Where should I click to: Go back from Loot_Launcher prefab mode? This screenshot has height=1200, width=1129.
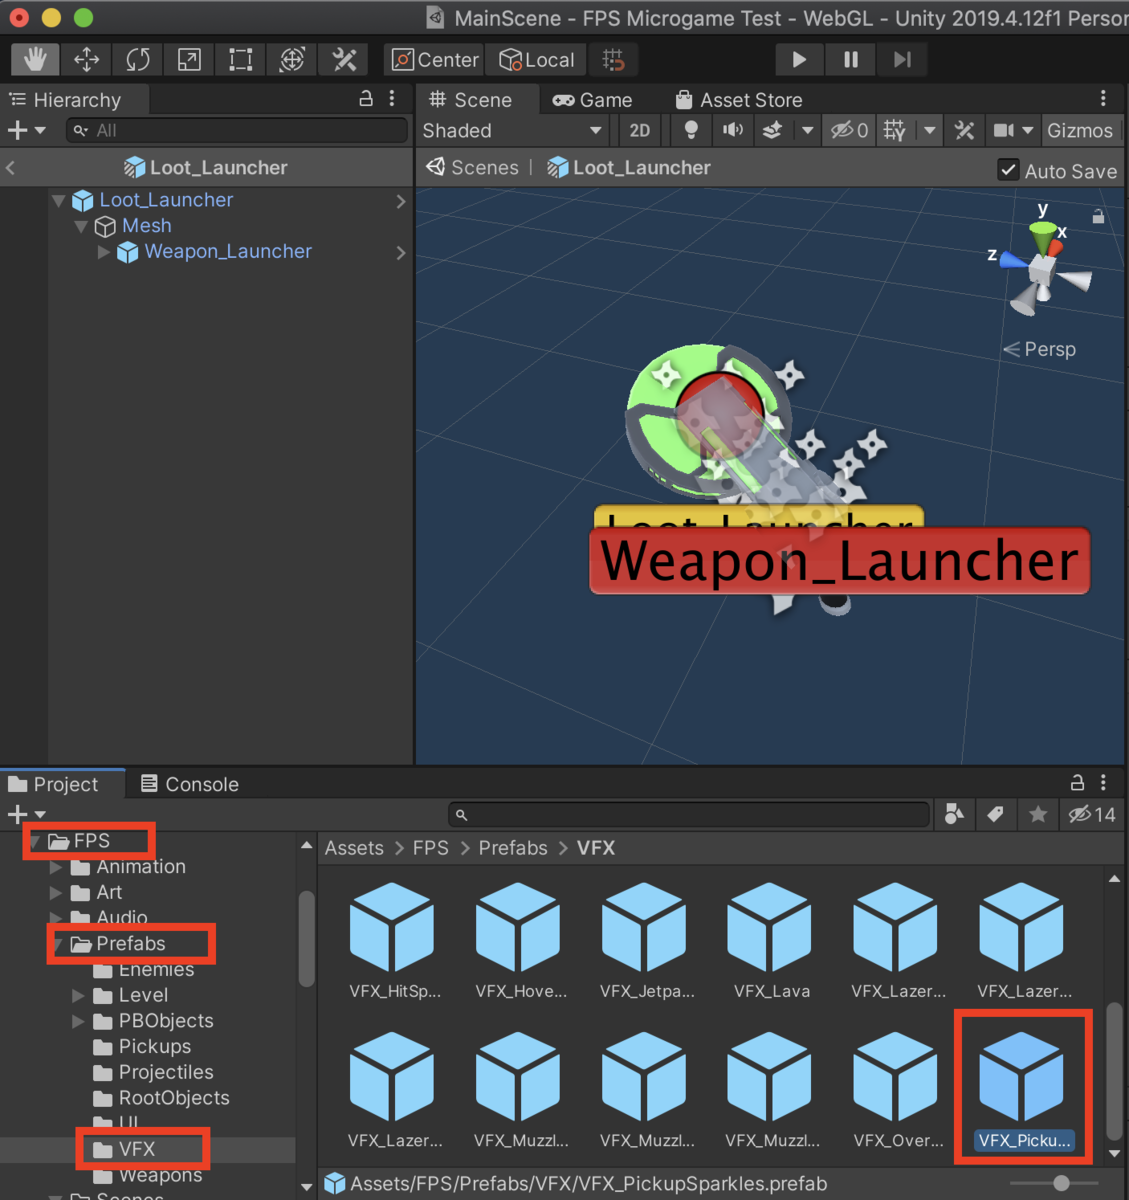tap(11, 168)
